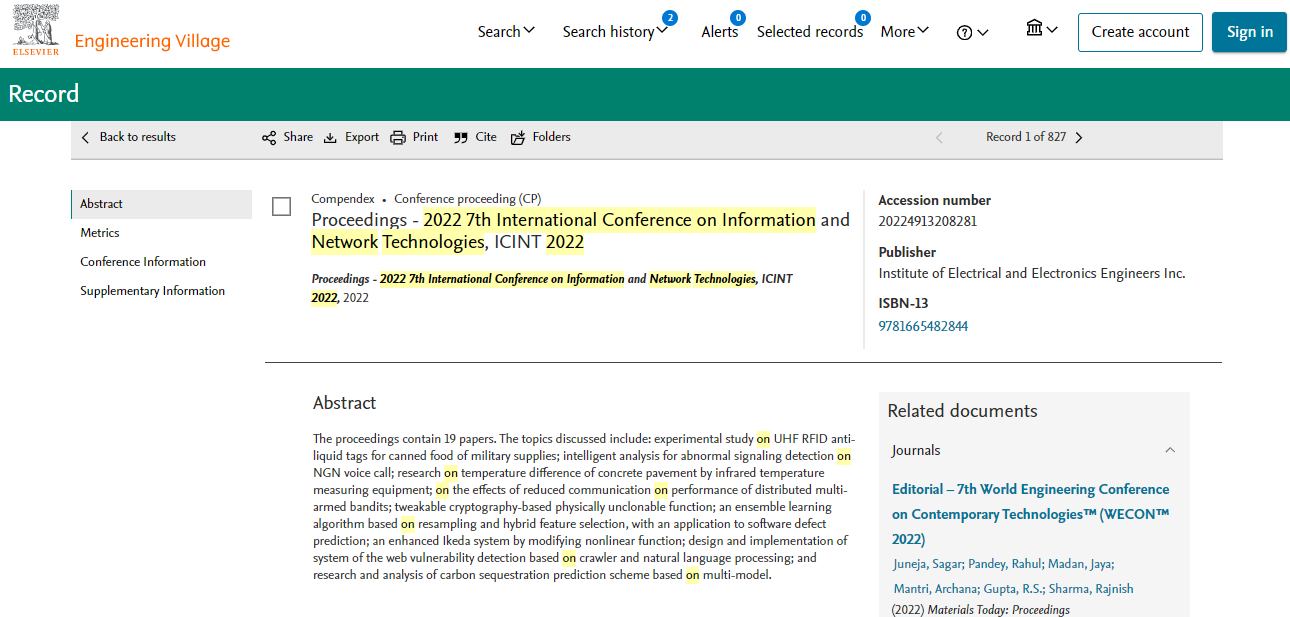Expand the Search history menu

(x=615, y=32)
